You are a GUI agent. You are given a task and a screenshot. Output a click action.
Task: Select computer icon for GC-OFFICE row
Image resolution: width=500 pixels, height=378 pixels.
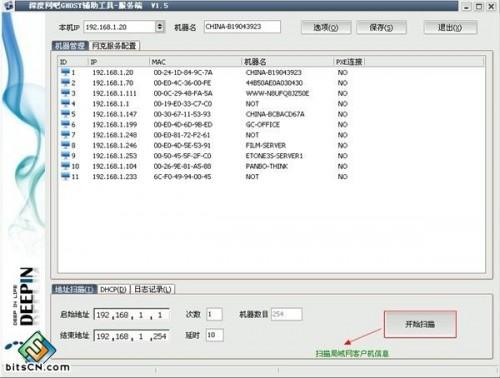(65, 124)
